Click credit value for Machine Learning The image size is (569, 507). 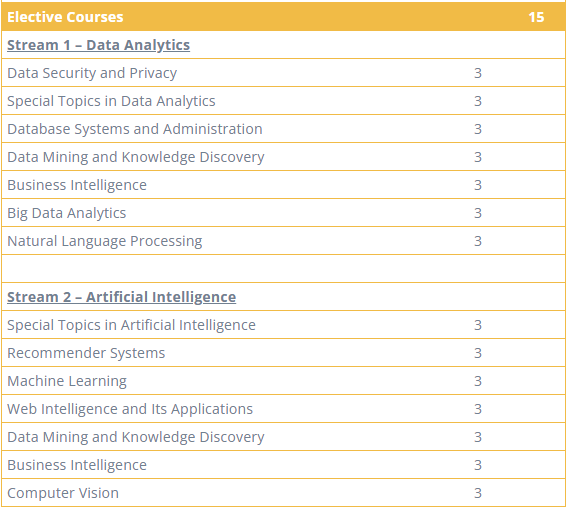click(478, 381)
